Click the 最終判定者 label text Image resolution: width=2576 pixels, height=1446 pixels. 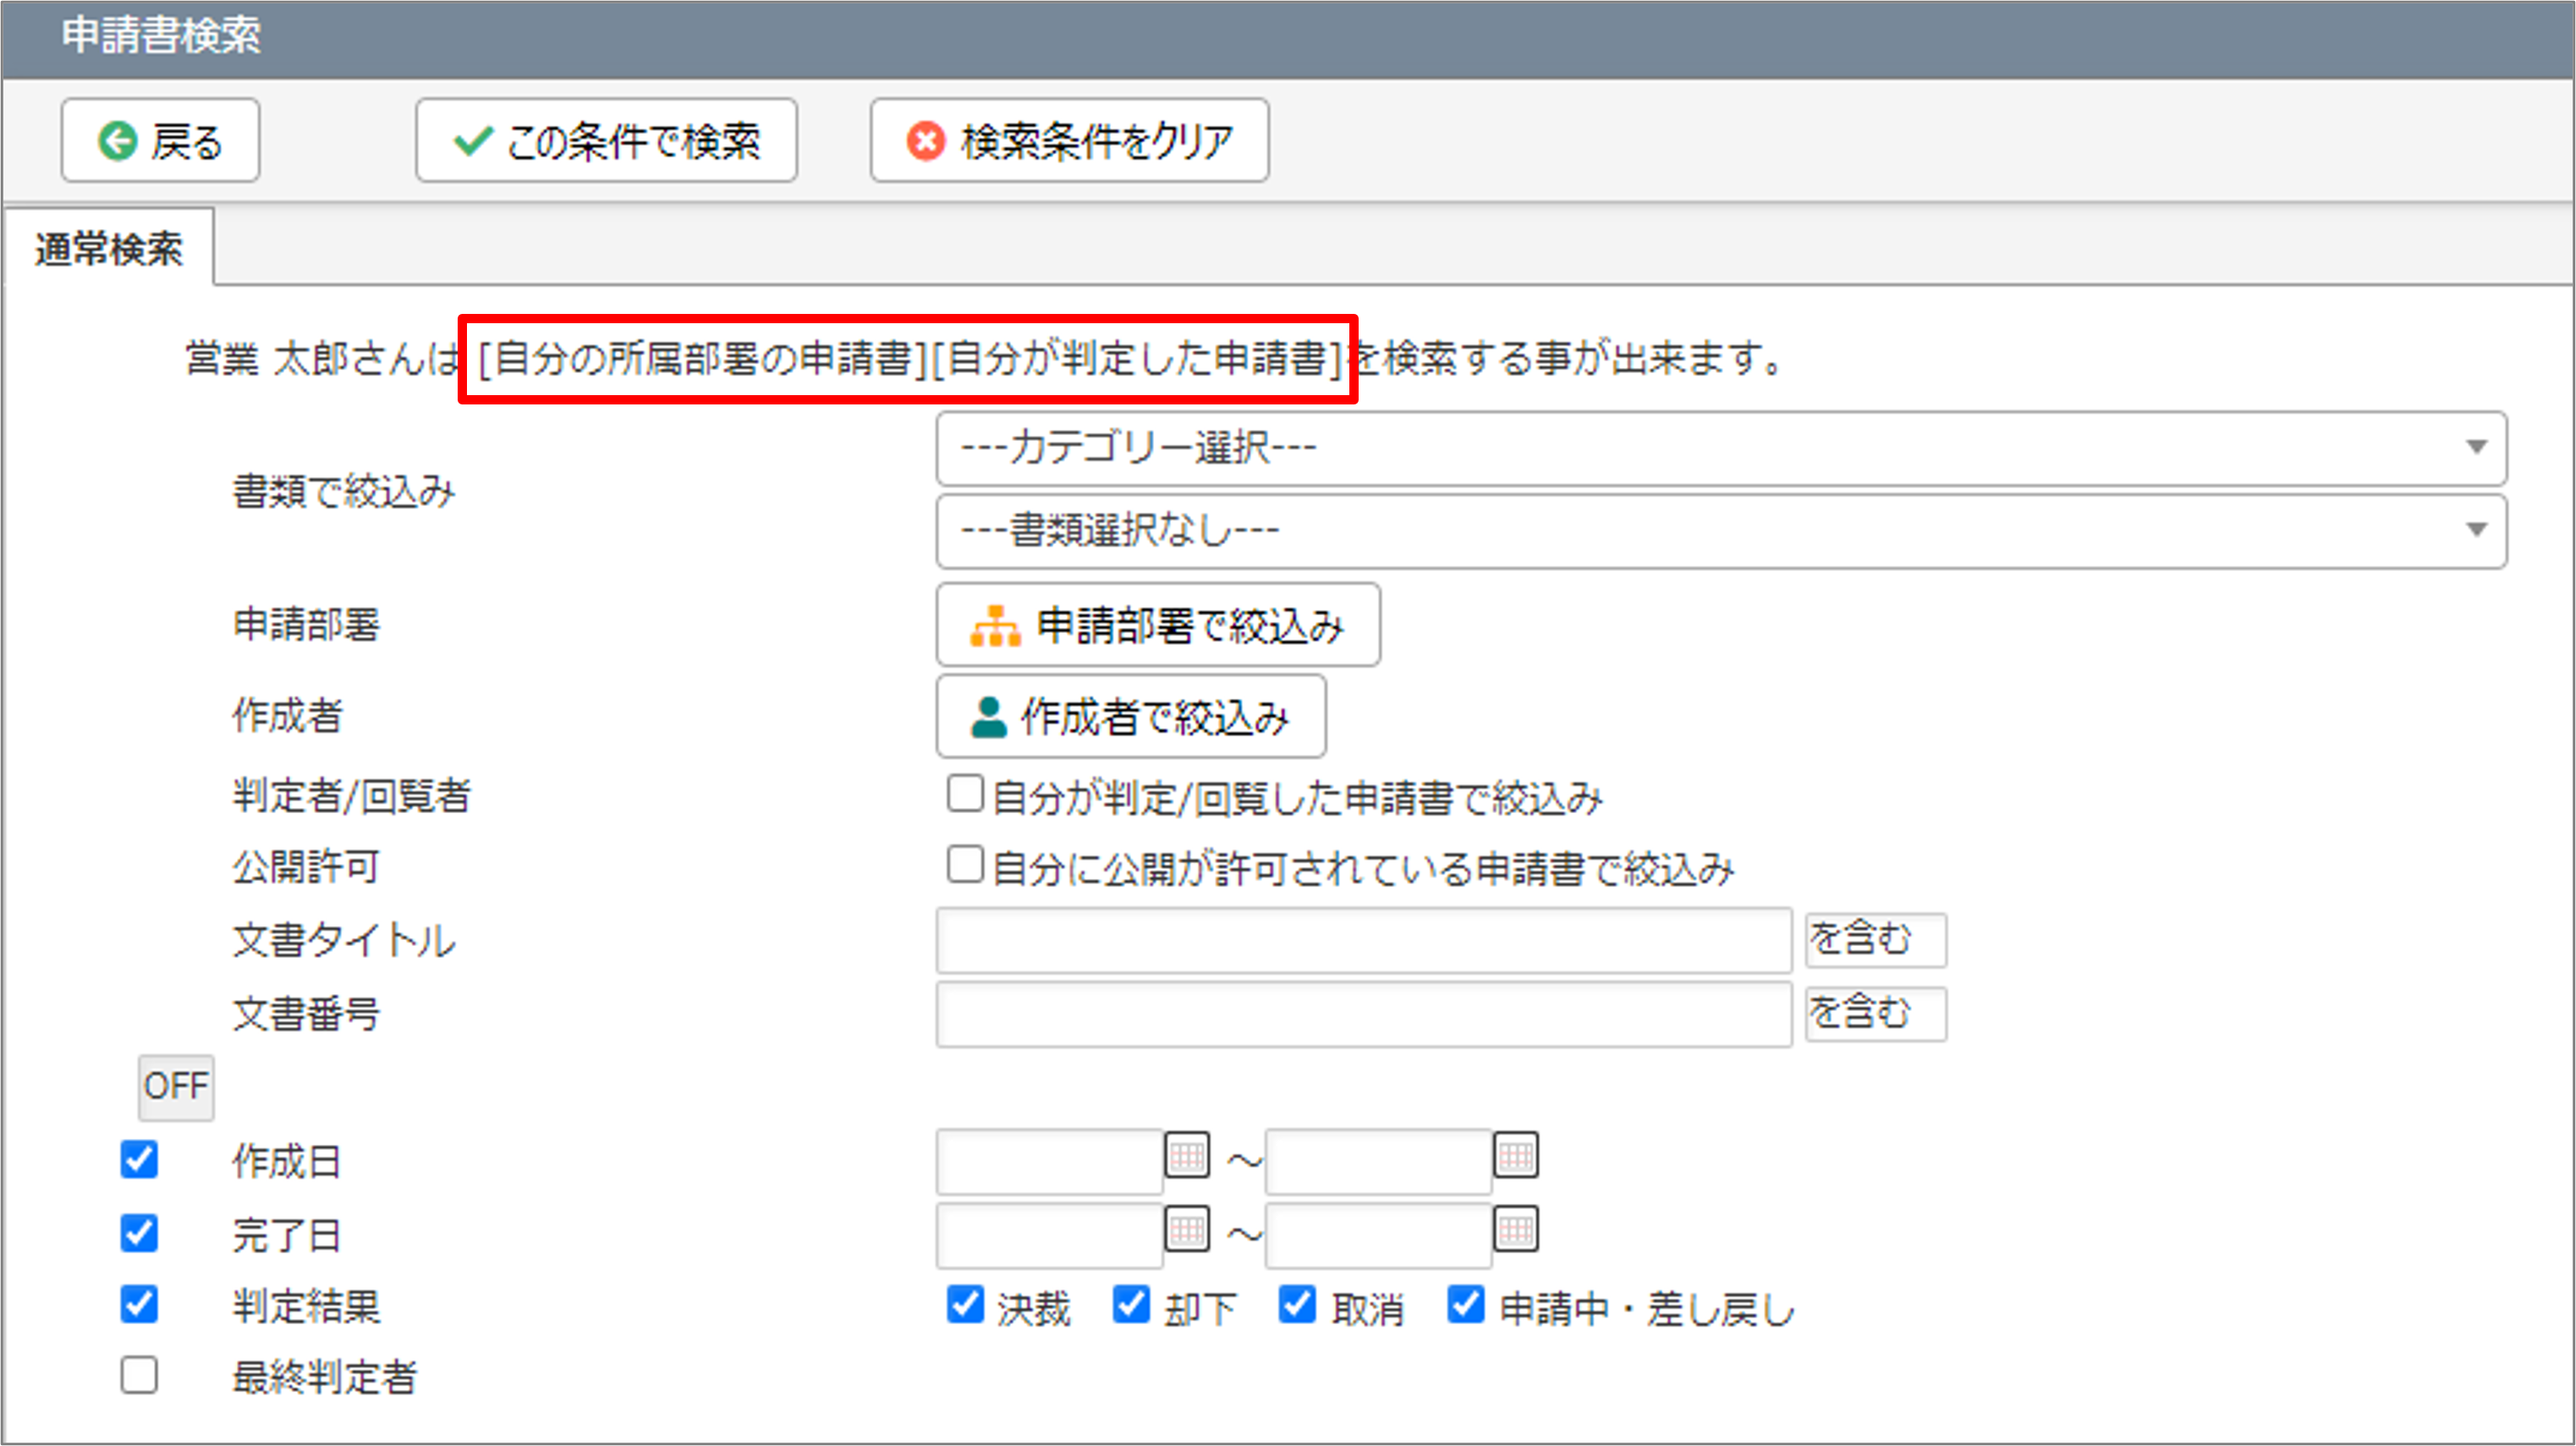click(325, 1377)
